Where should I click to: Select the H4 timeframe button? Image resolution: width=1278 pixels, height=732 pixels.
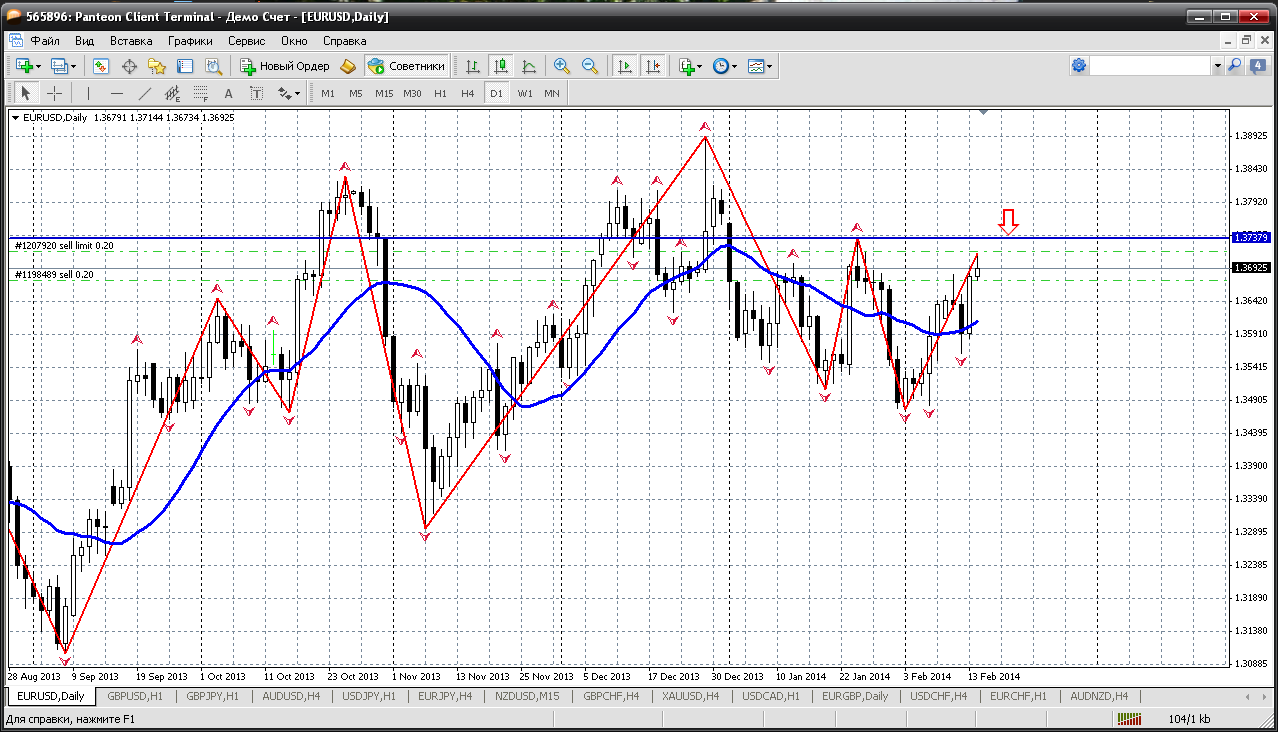tap(468, 93)
